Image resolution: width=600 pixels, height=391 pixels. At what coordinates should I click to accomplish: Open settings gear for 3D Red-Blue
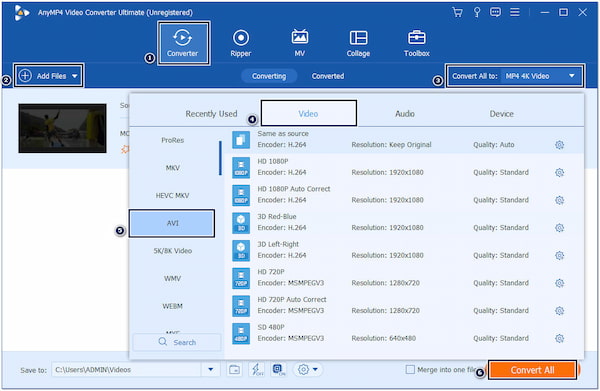(559, 228)
